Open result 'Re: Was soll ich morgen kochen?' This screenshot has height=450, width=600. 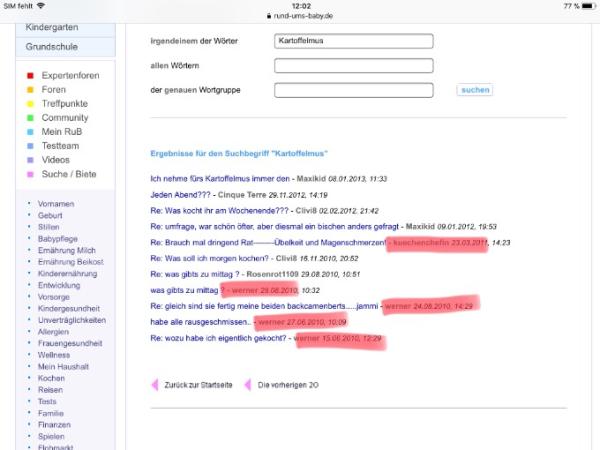click(x=209, y=258)
